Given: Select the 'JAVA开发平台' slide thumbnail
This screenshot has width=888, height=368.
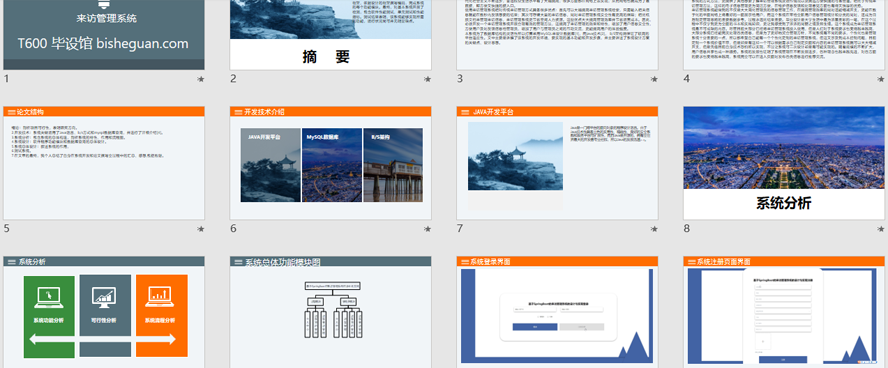Looking at the screenshot, I should 557,163.
